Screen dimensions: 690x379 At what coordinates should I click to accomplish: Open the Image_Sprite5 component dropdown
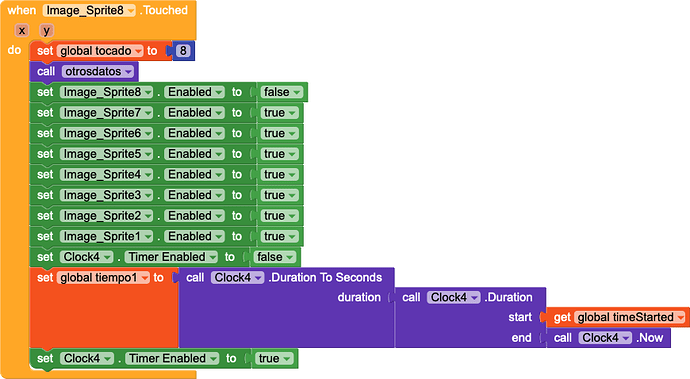tap(106, 154)
